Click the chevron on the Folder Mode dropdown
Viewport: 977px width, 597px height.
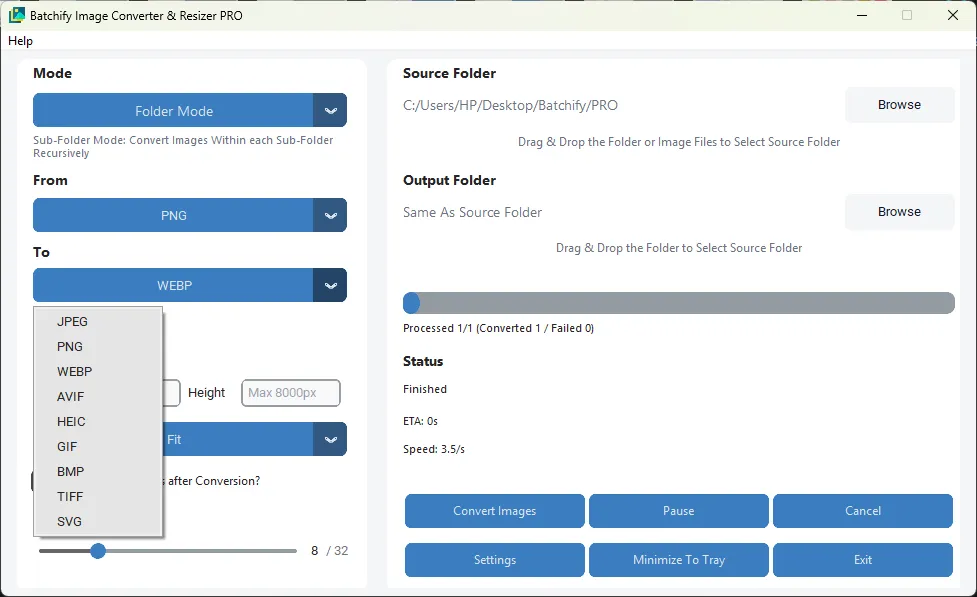[331, 110]
